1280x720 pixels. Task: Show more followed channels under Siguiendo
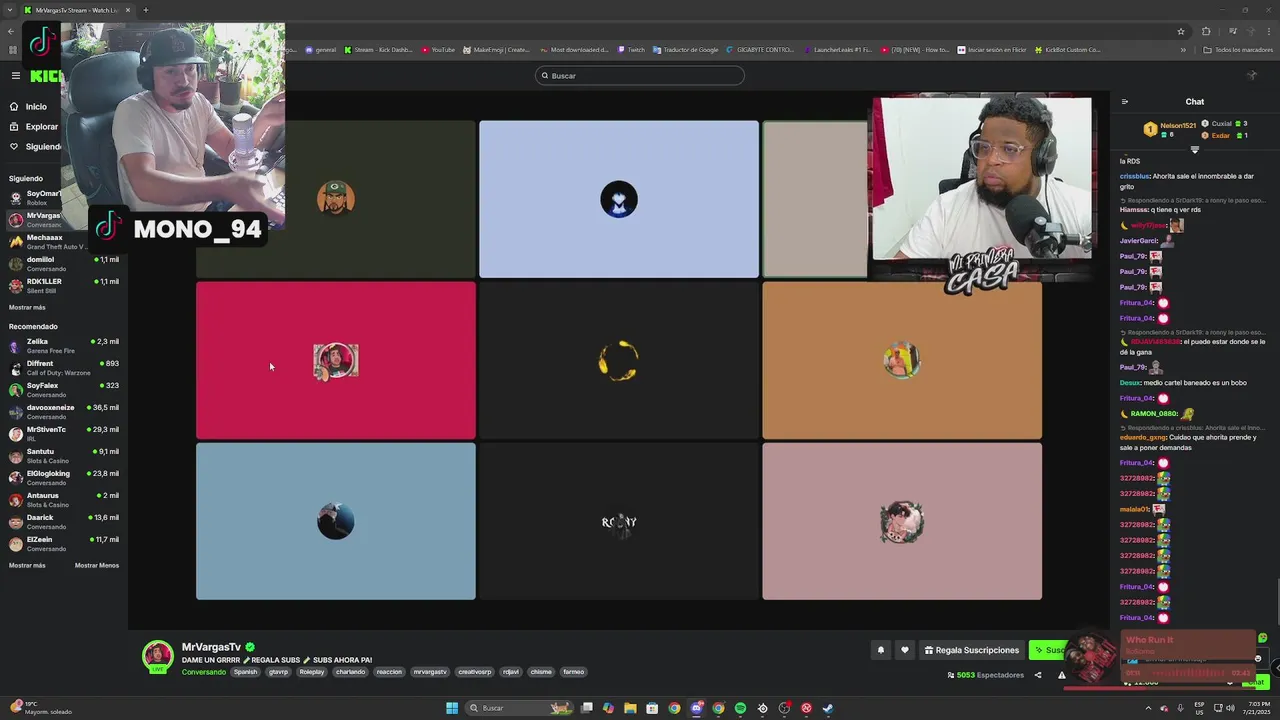[27, 307]
